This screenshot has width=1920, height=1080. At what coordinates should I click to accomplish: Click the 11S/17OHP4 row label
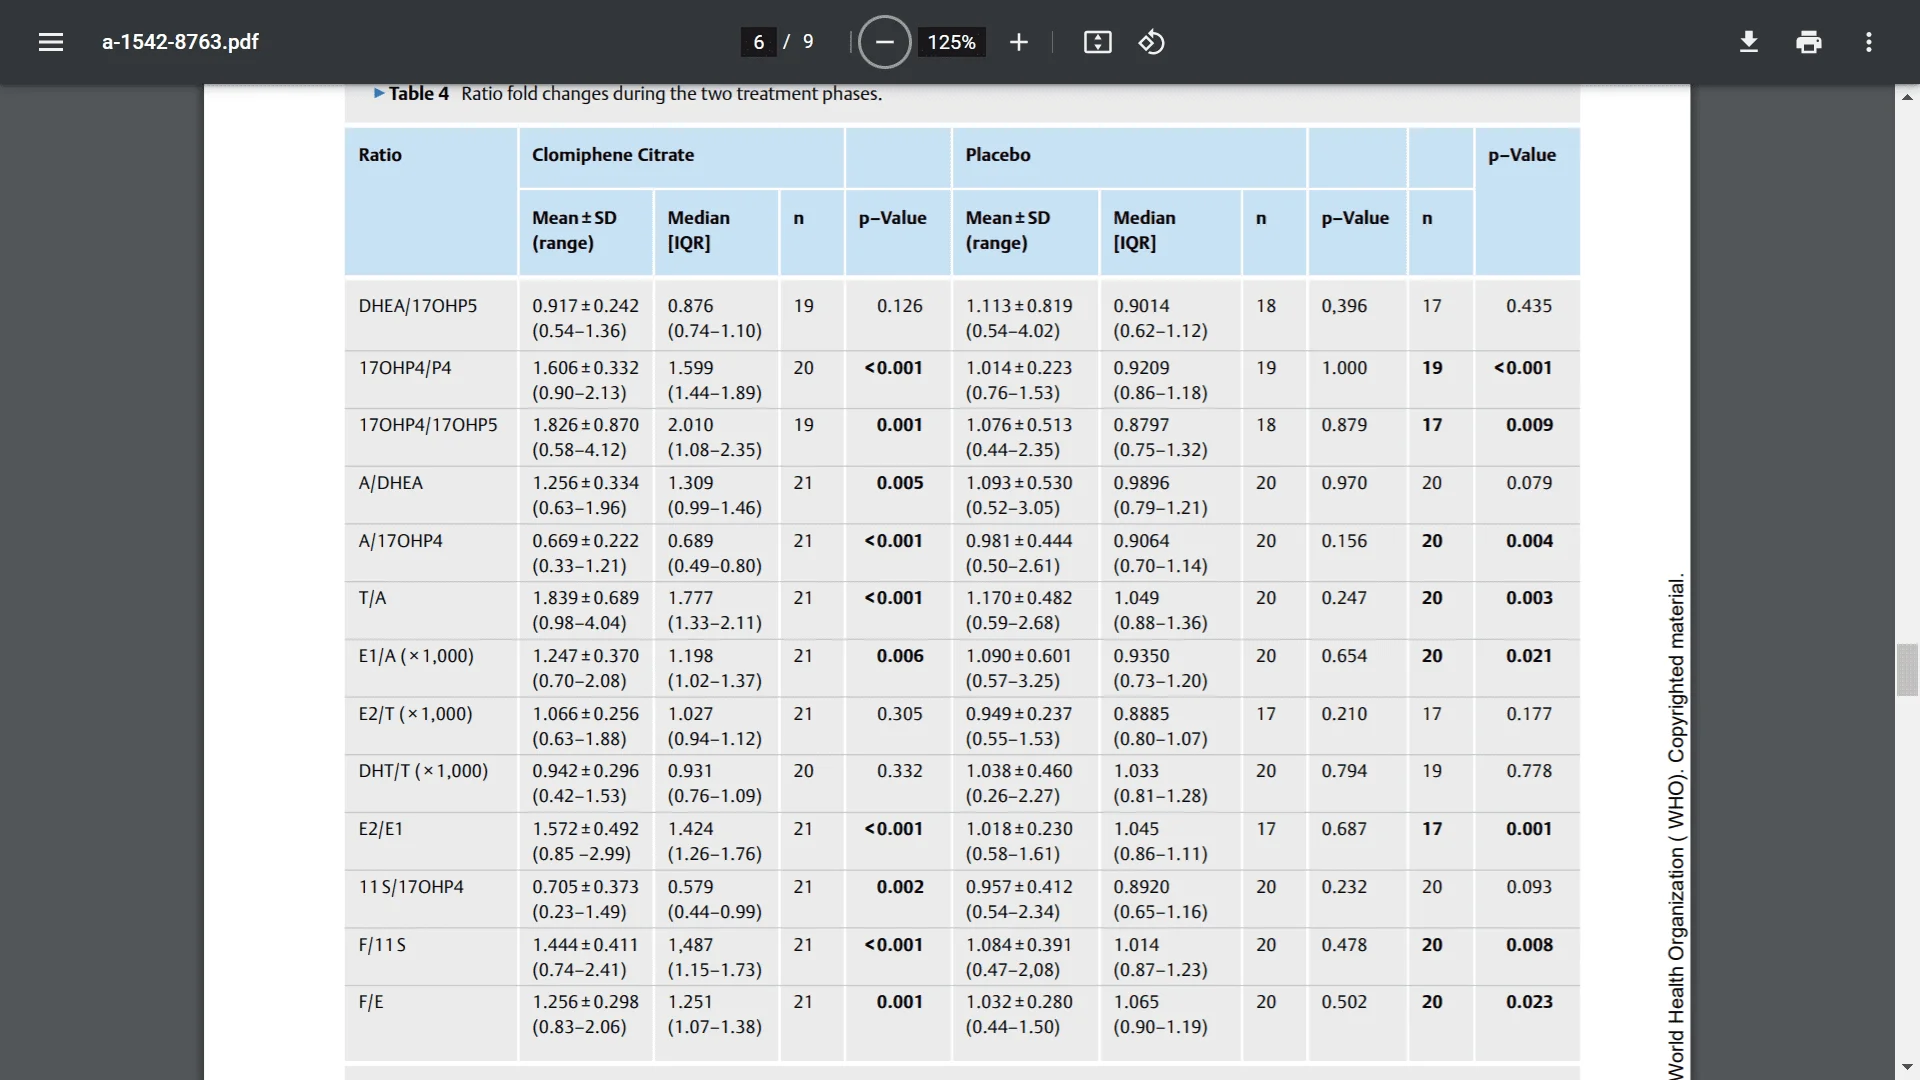(x=411, y=887)
